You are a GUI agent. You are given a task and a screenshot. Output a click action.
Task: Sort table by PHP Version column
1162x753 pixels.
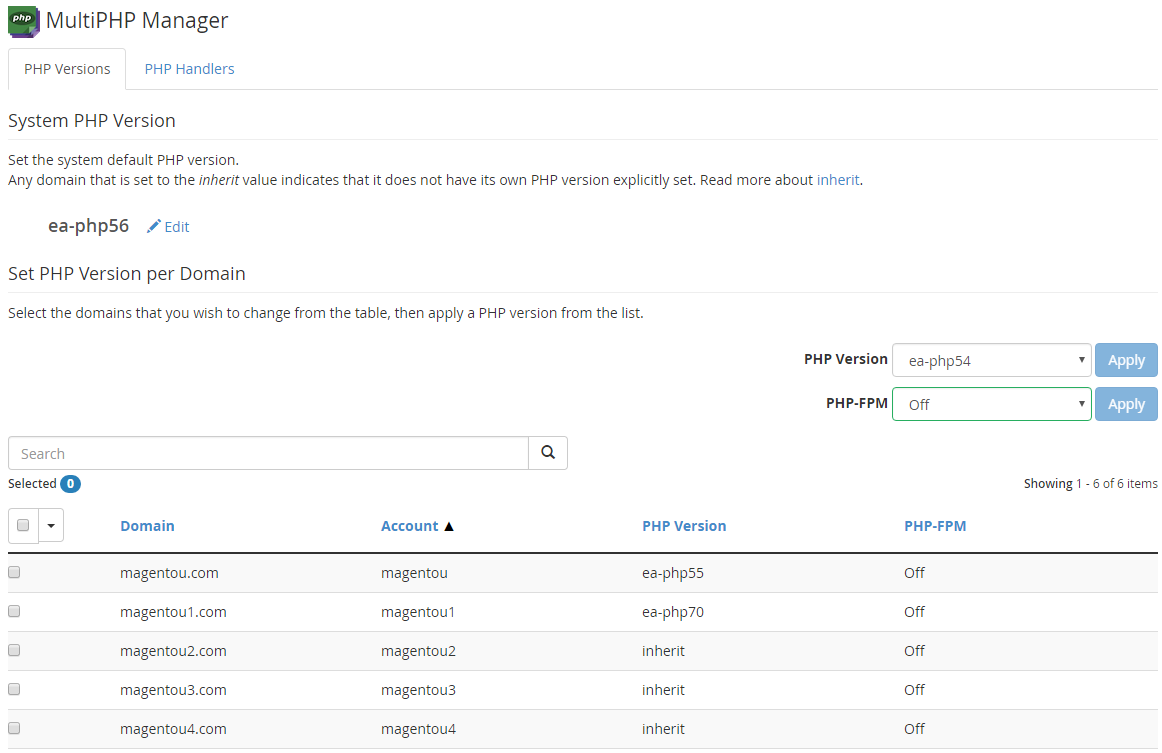tap(684, 525)
